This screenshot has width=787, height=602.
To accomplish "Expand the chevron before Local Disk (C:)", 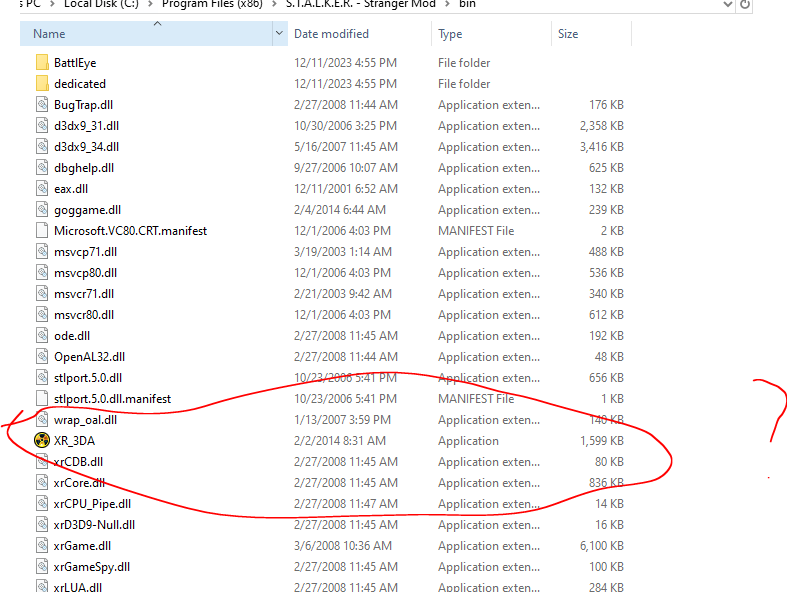I will 52,4.
